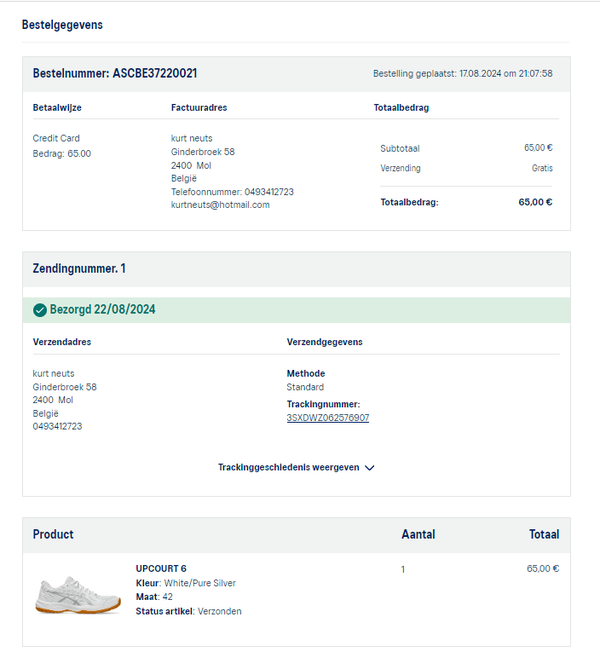Click the Factuuradres column header
The height and width of the screenshot is (669, 600).
(x=201, y=107)
